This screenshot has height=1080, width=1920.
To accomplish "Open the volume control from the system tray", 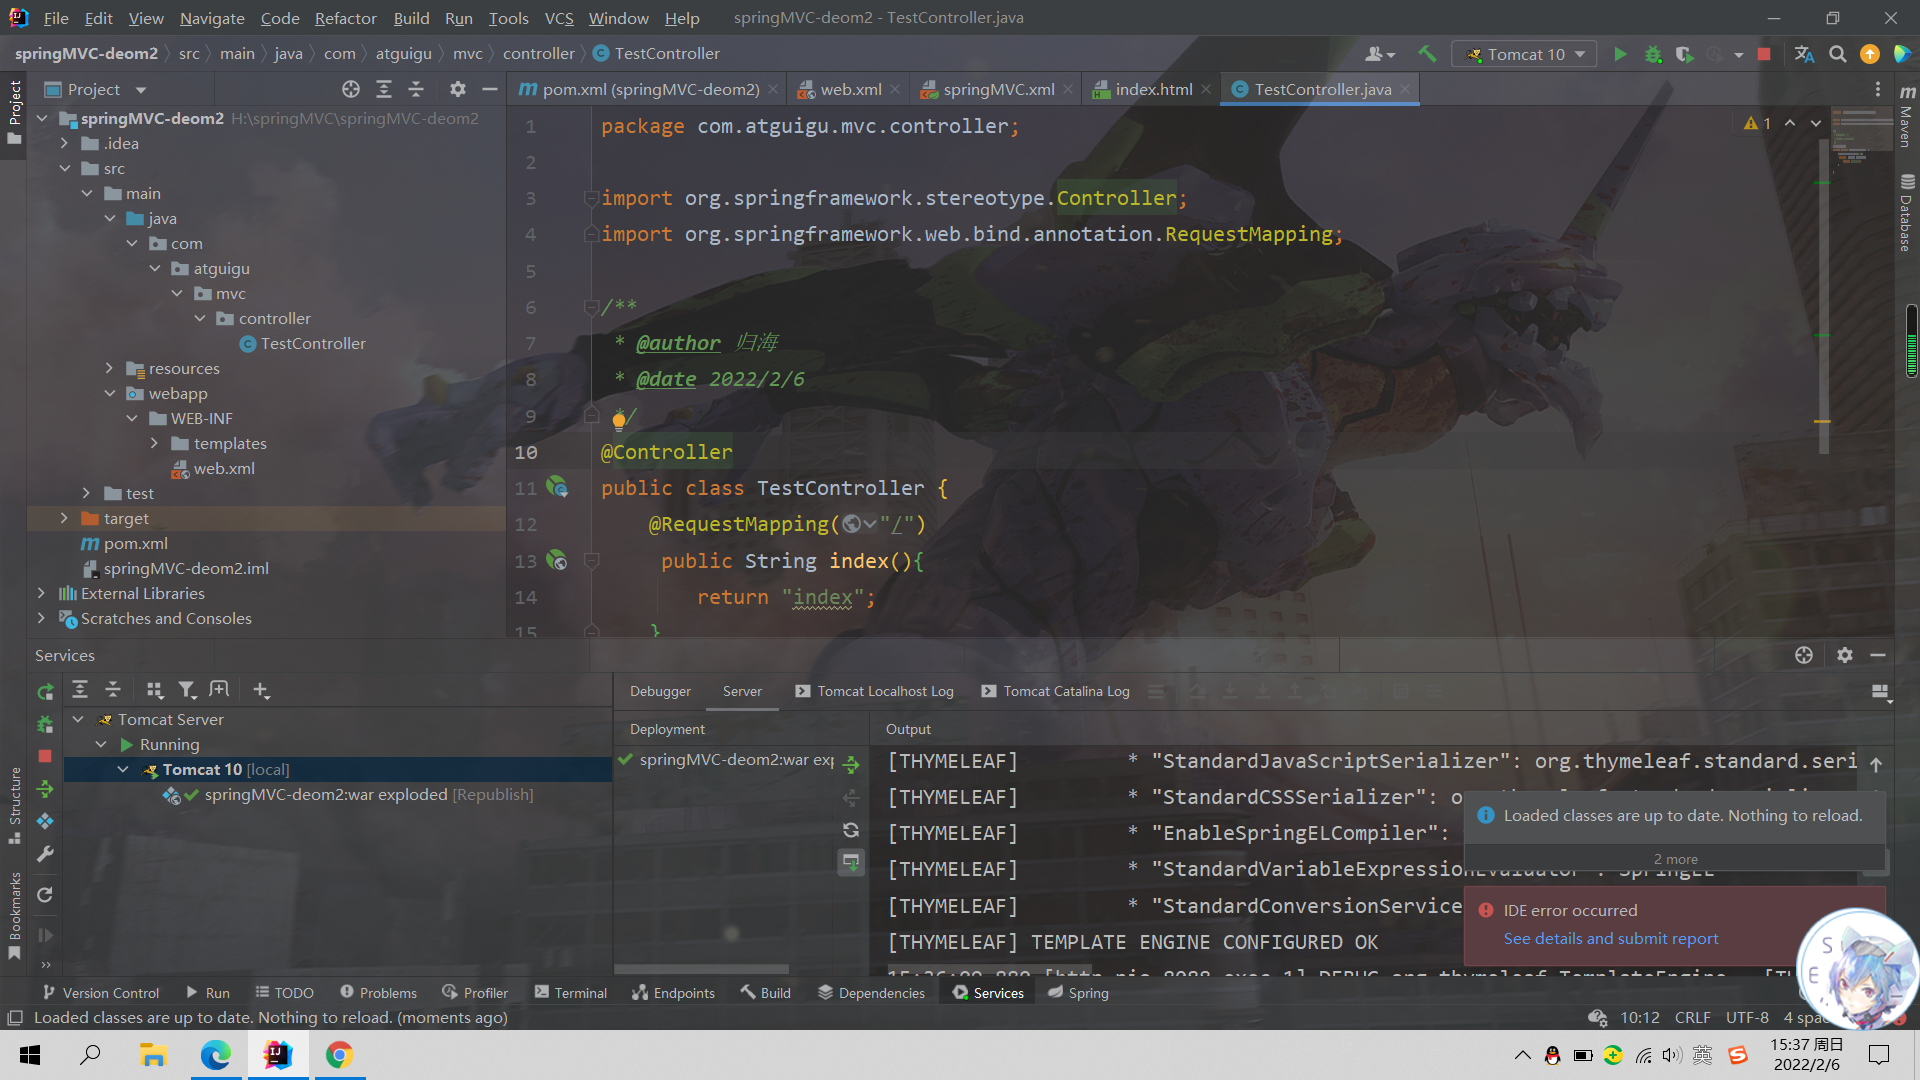I will coord(1671,1055).
